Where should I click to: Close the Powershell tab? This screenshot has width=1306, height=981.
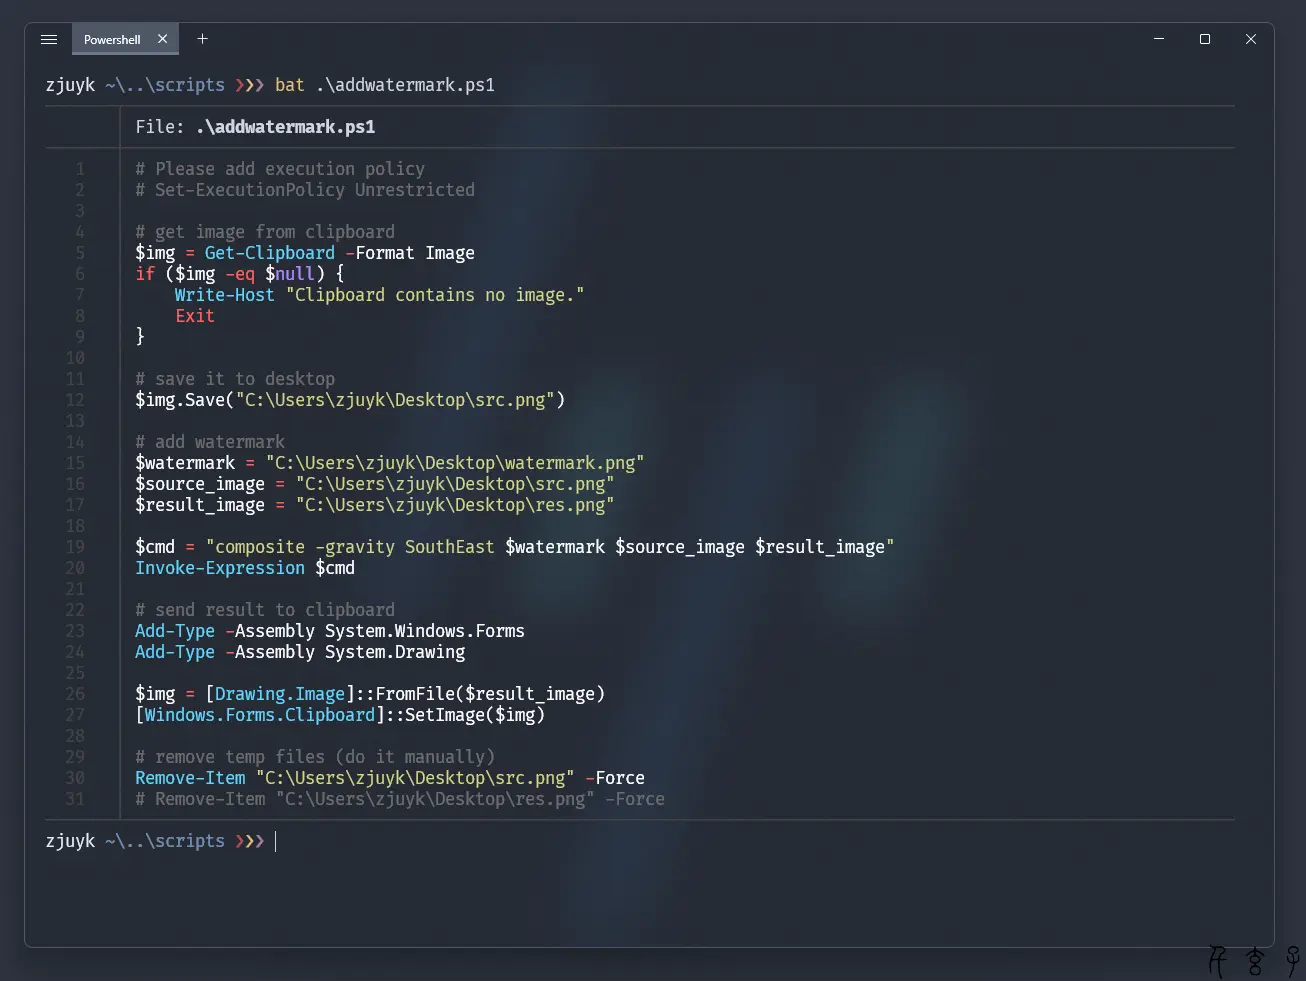163,39
